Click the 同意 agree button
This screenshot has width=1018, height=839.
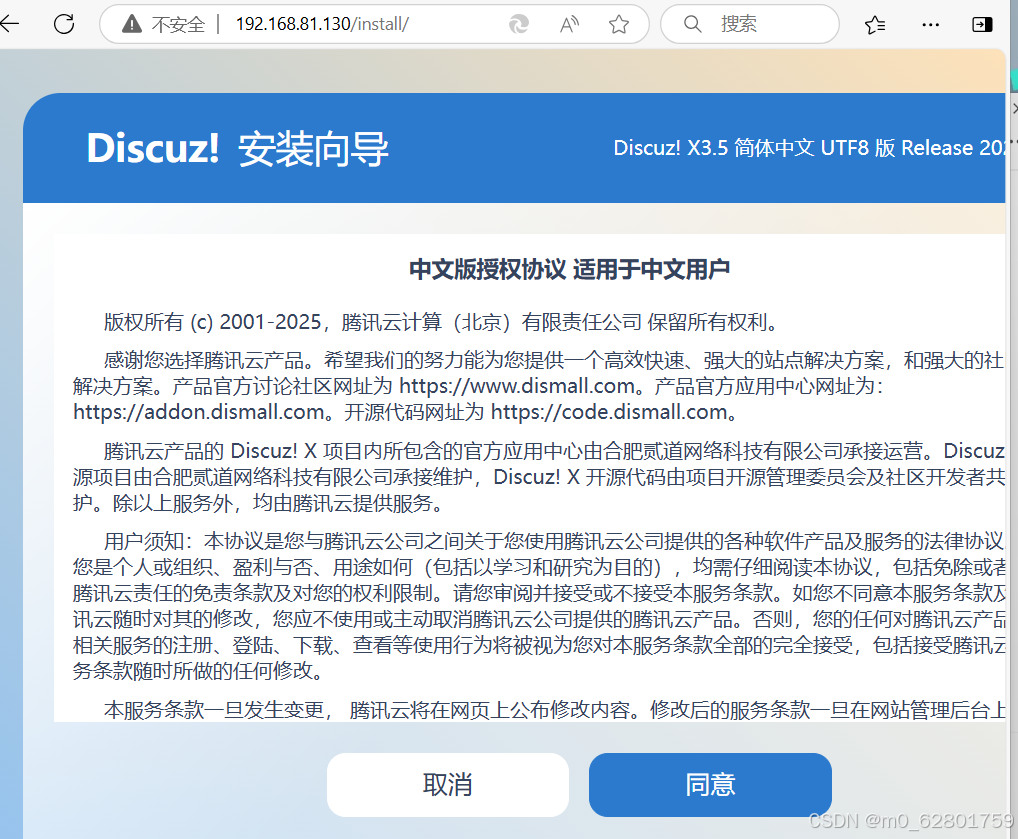pyautogui.click(x=710, y=785)
